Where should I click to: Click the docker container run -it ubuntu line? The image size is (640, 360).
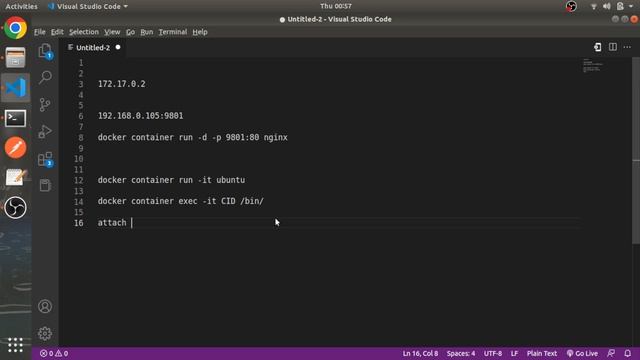(171, 180)
